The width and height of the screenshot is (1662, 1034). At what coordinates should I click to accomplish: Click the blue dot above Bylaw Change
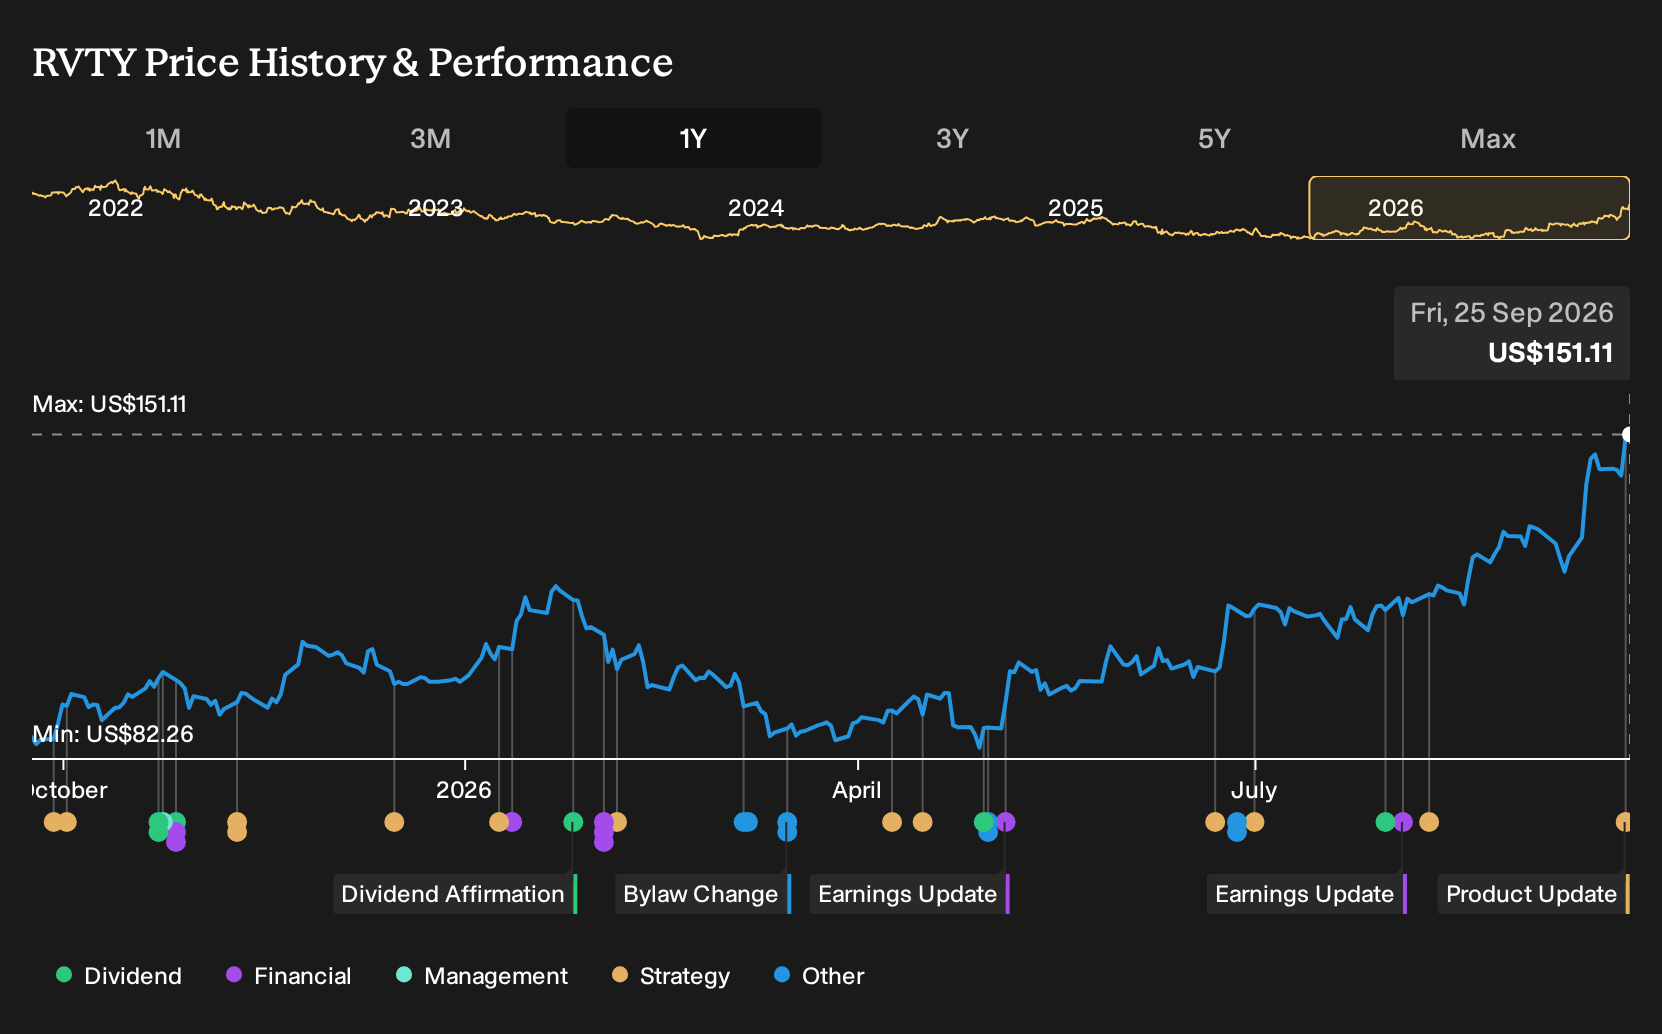tap(787, 822)
